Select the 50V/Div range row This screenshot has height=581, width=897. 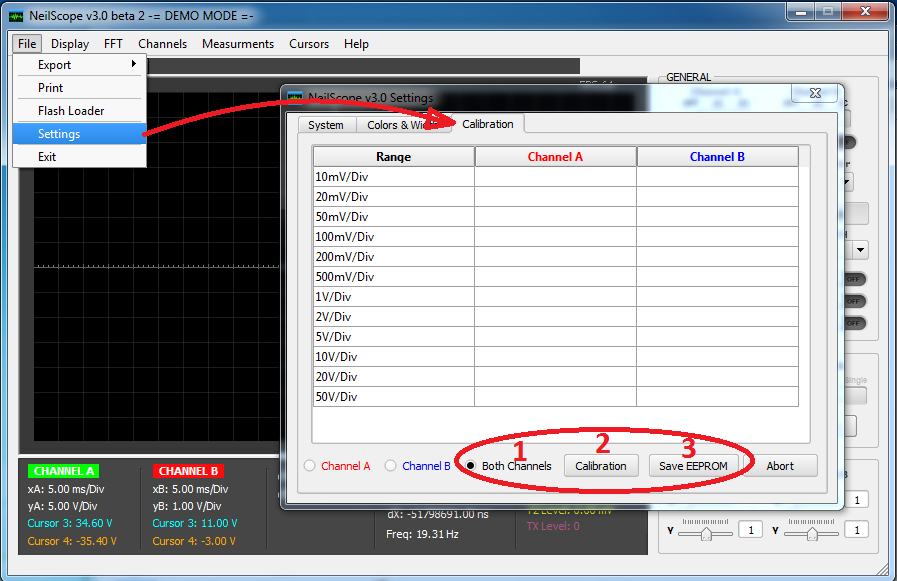click(555, 397)
